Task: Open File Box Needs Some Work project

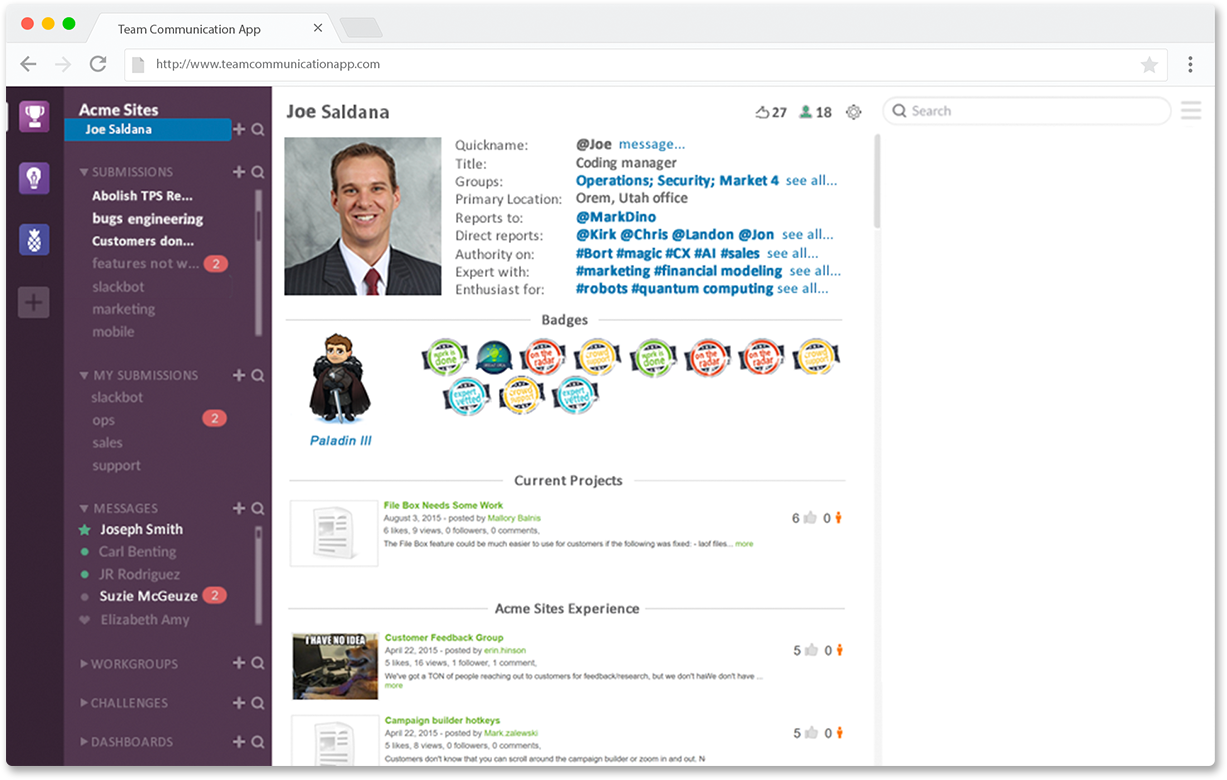Action: pyautogui.click(x=443, y=506)
